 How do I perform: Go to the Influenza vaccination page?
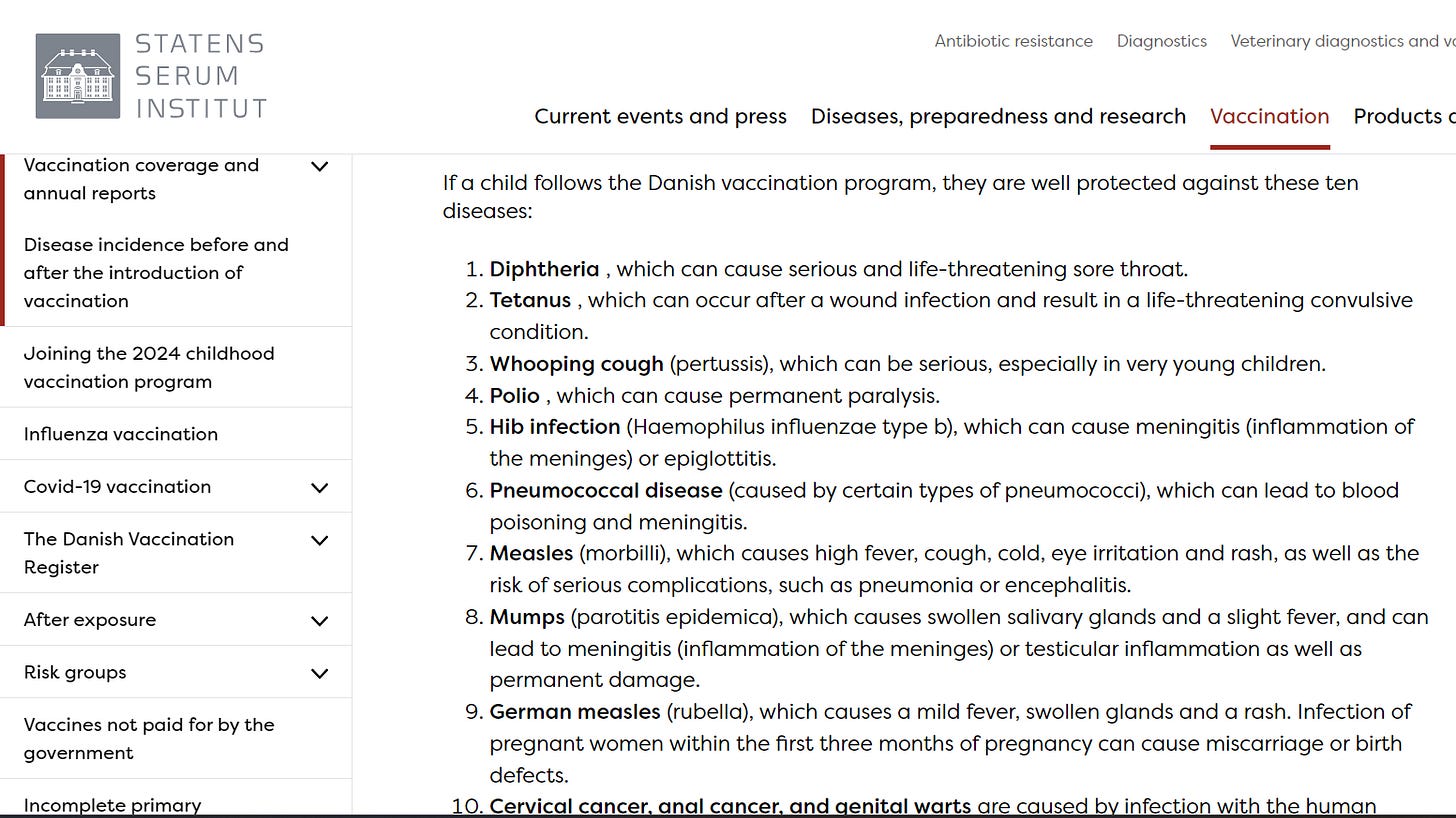coord(120,434)
